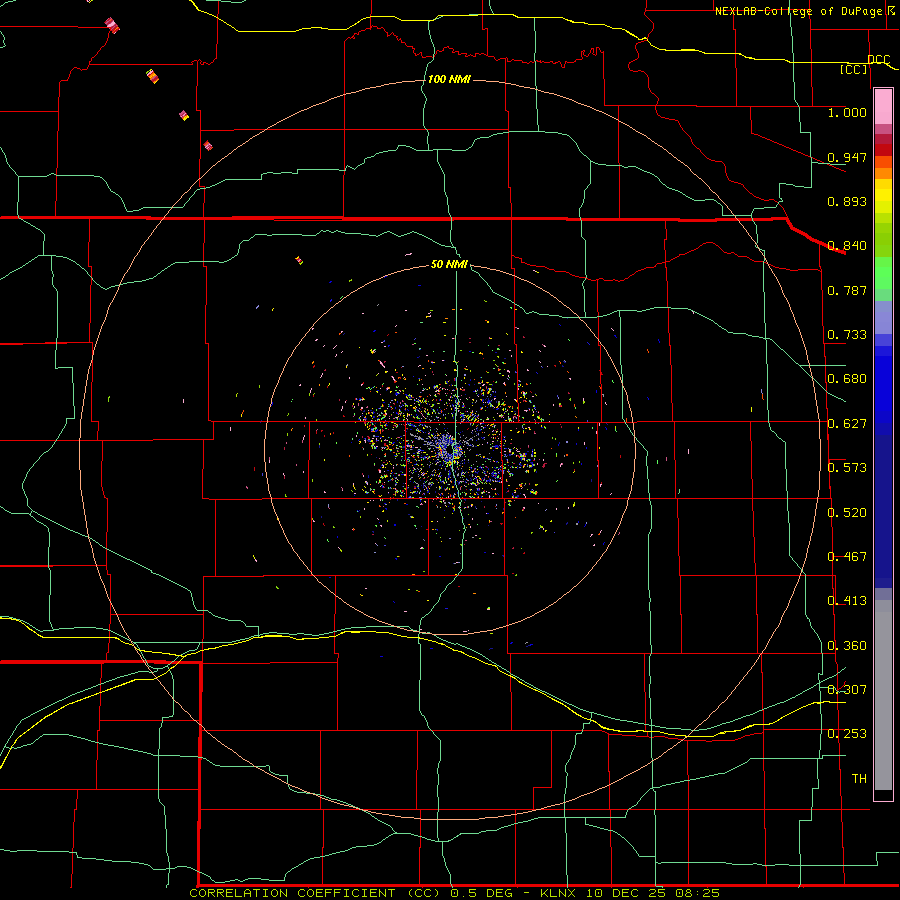The height and width of the screenshot is (900, 900).
Task: Select the 0.893 legend value
Action: (x=847, y=201)
